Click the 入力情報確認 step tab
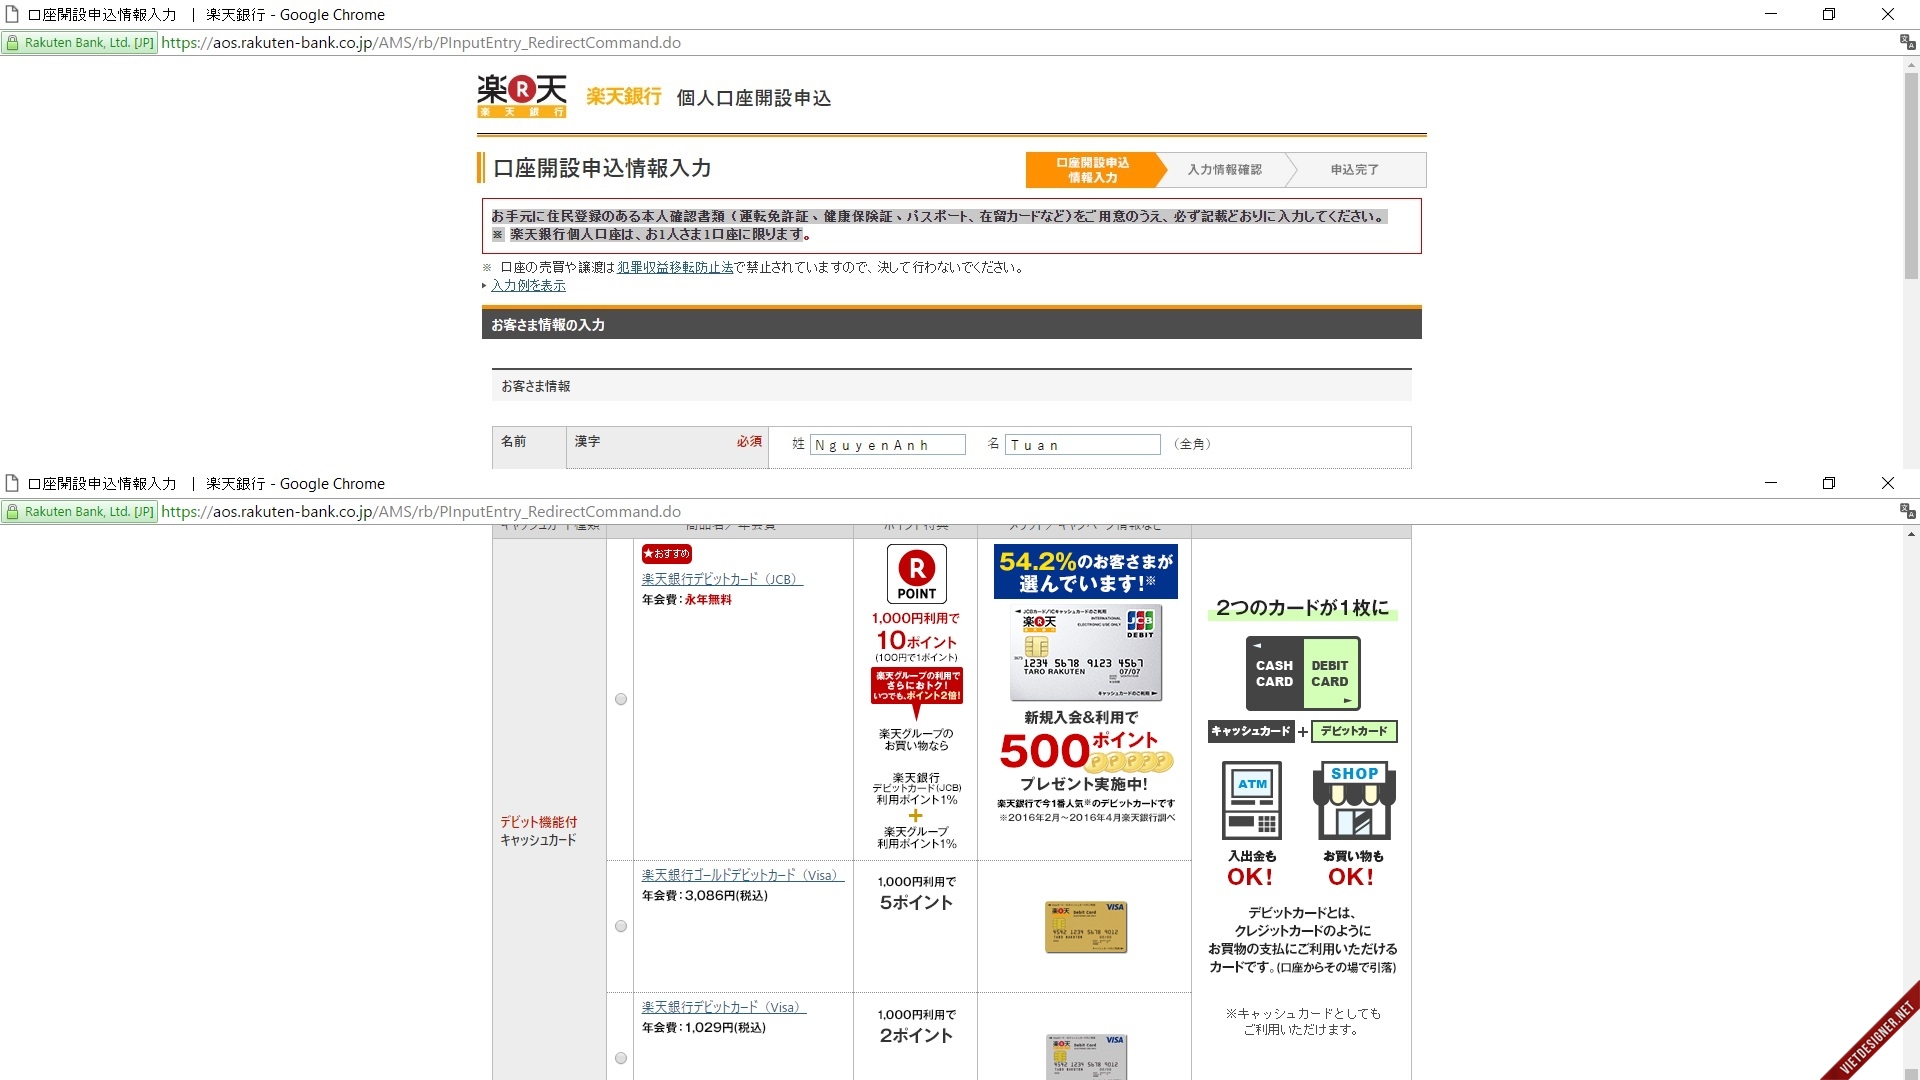Image resolution: width=1920 pixels, height=1080 pixels. 1225,170
